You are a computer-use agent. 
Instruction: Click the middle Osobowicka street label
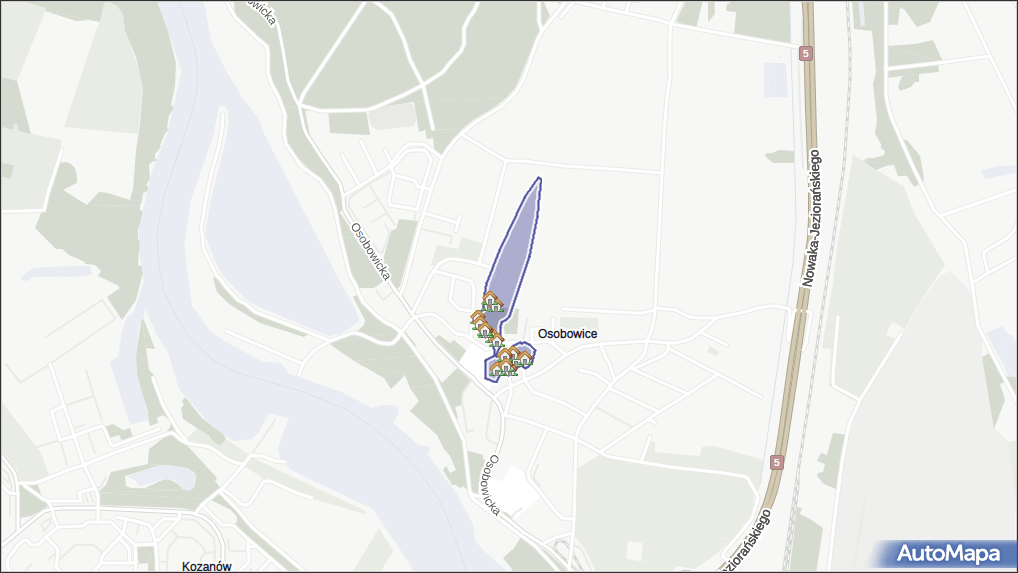371,252
